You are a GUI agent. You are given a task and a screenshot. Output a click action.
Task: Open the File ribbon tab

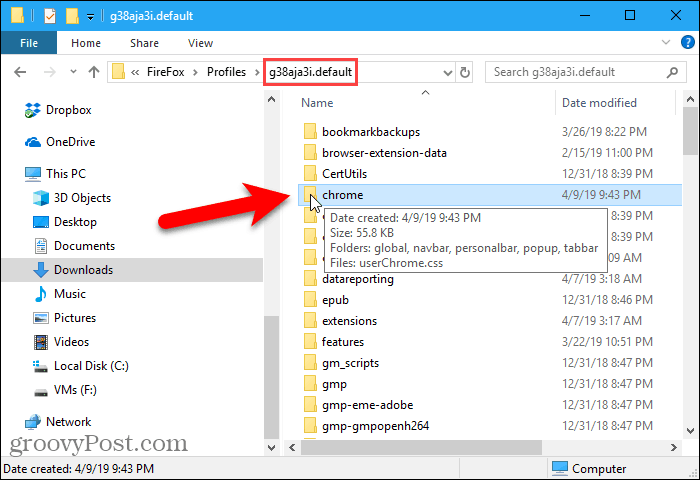pos(29,43)
